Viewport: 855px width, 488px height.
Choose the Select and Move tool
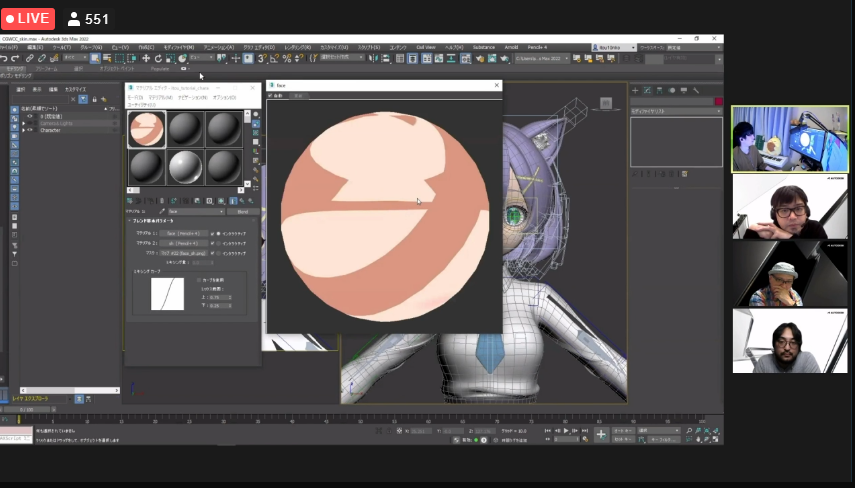tap(146, 58)
